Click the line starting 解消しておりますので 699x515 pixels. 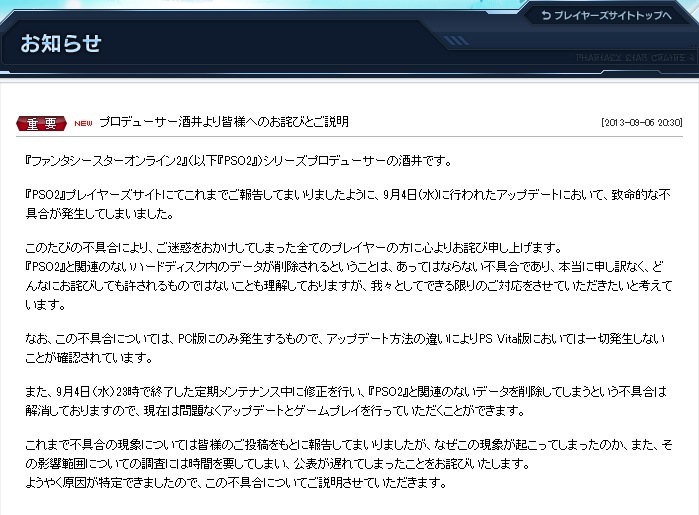click(275, 411)
